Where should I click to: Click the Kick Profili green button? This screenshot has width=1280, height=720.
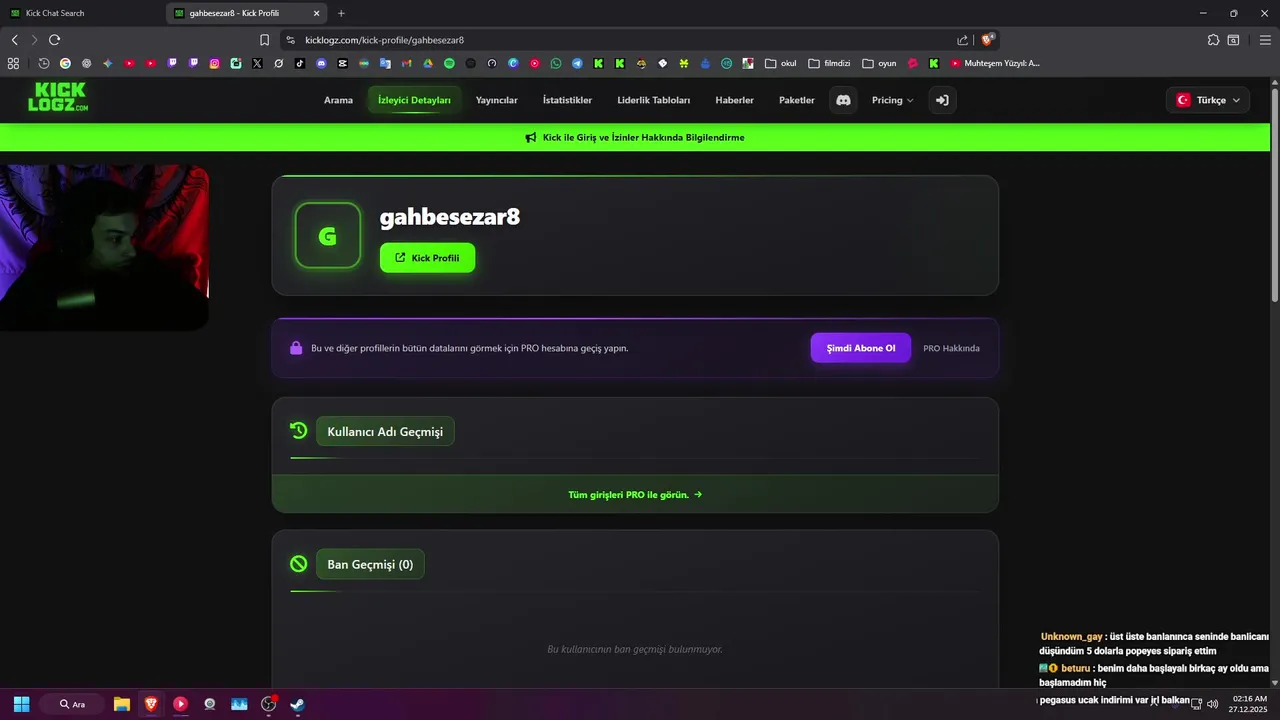click(427, 258)
